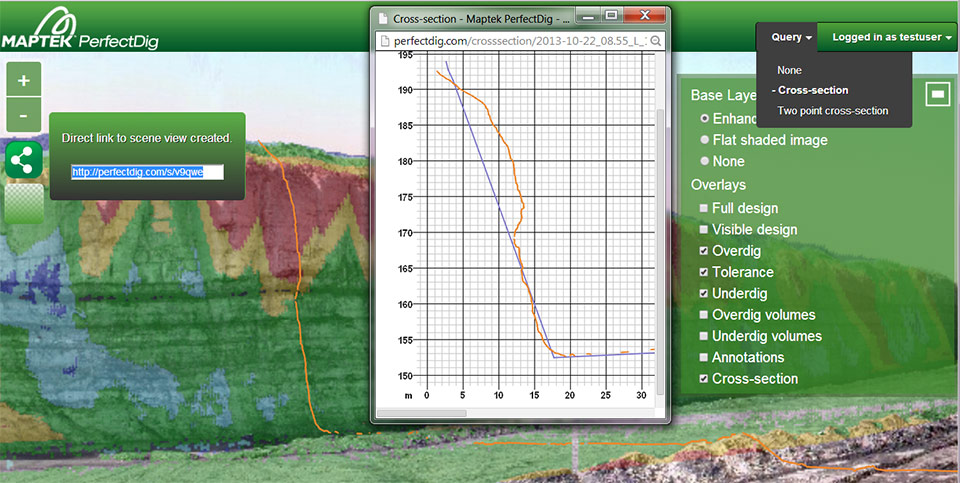Click the 190 elevation axis label
The height and width of the screenshot is (483, 960).
tap(406, 90)
